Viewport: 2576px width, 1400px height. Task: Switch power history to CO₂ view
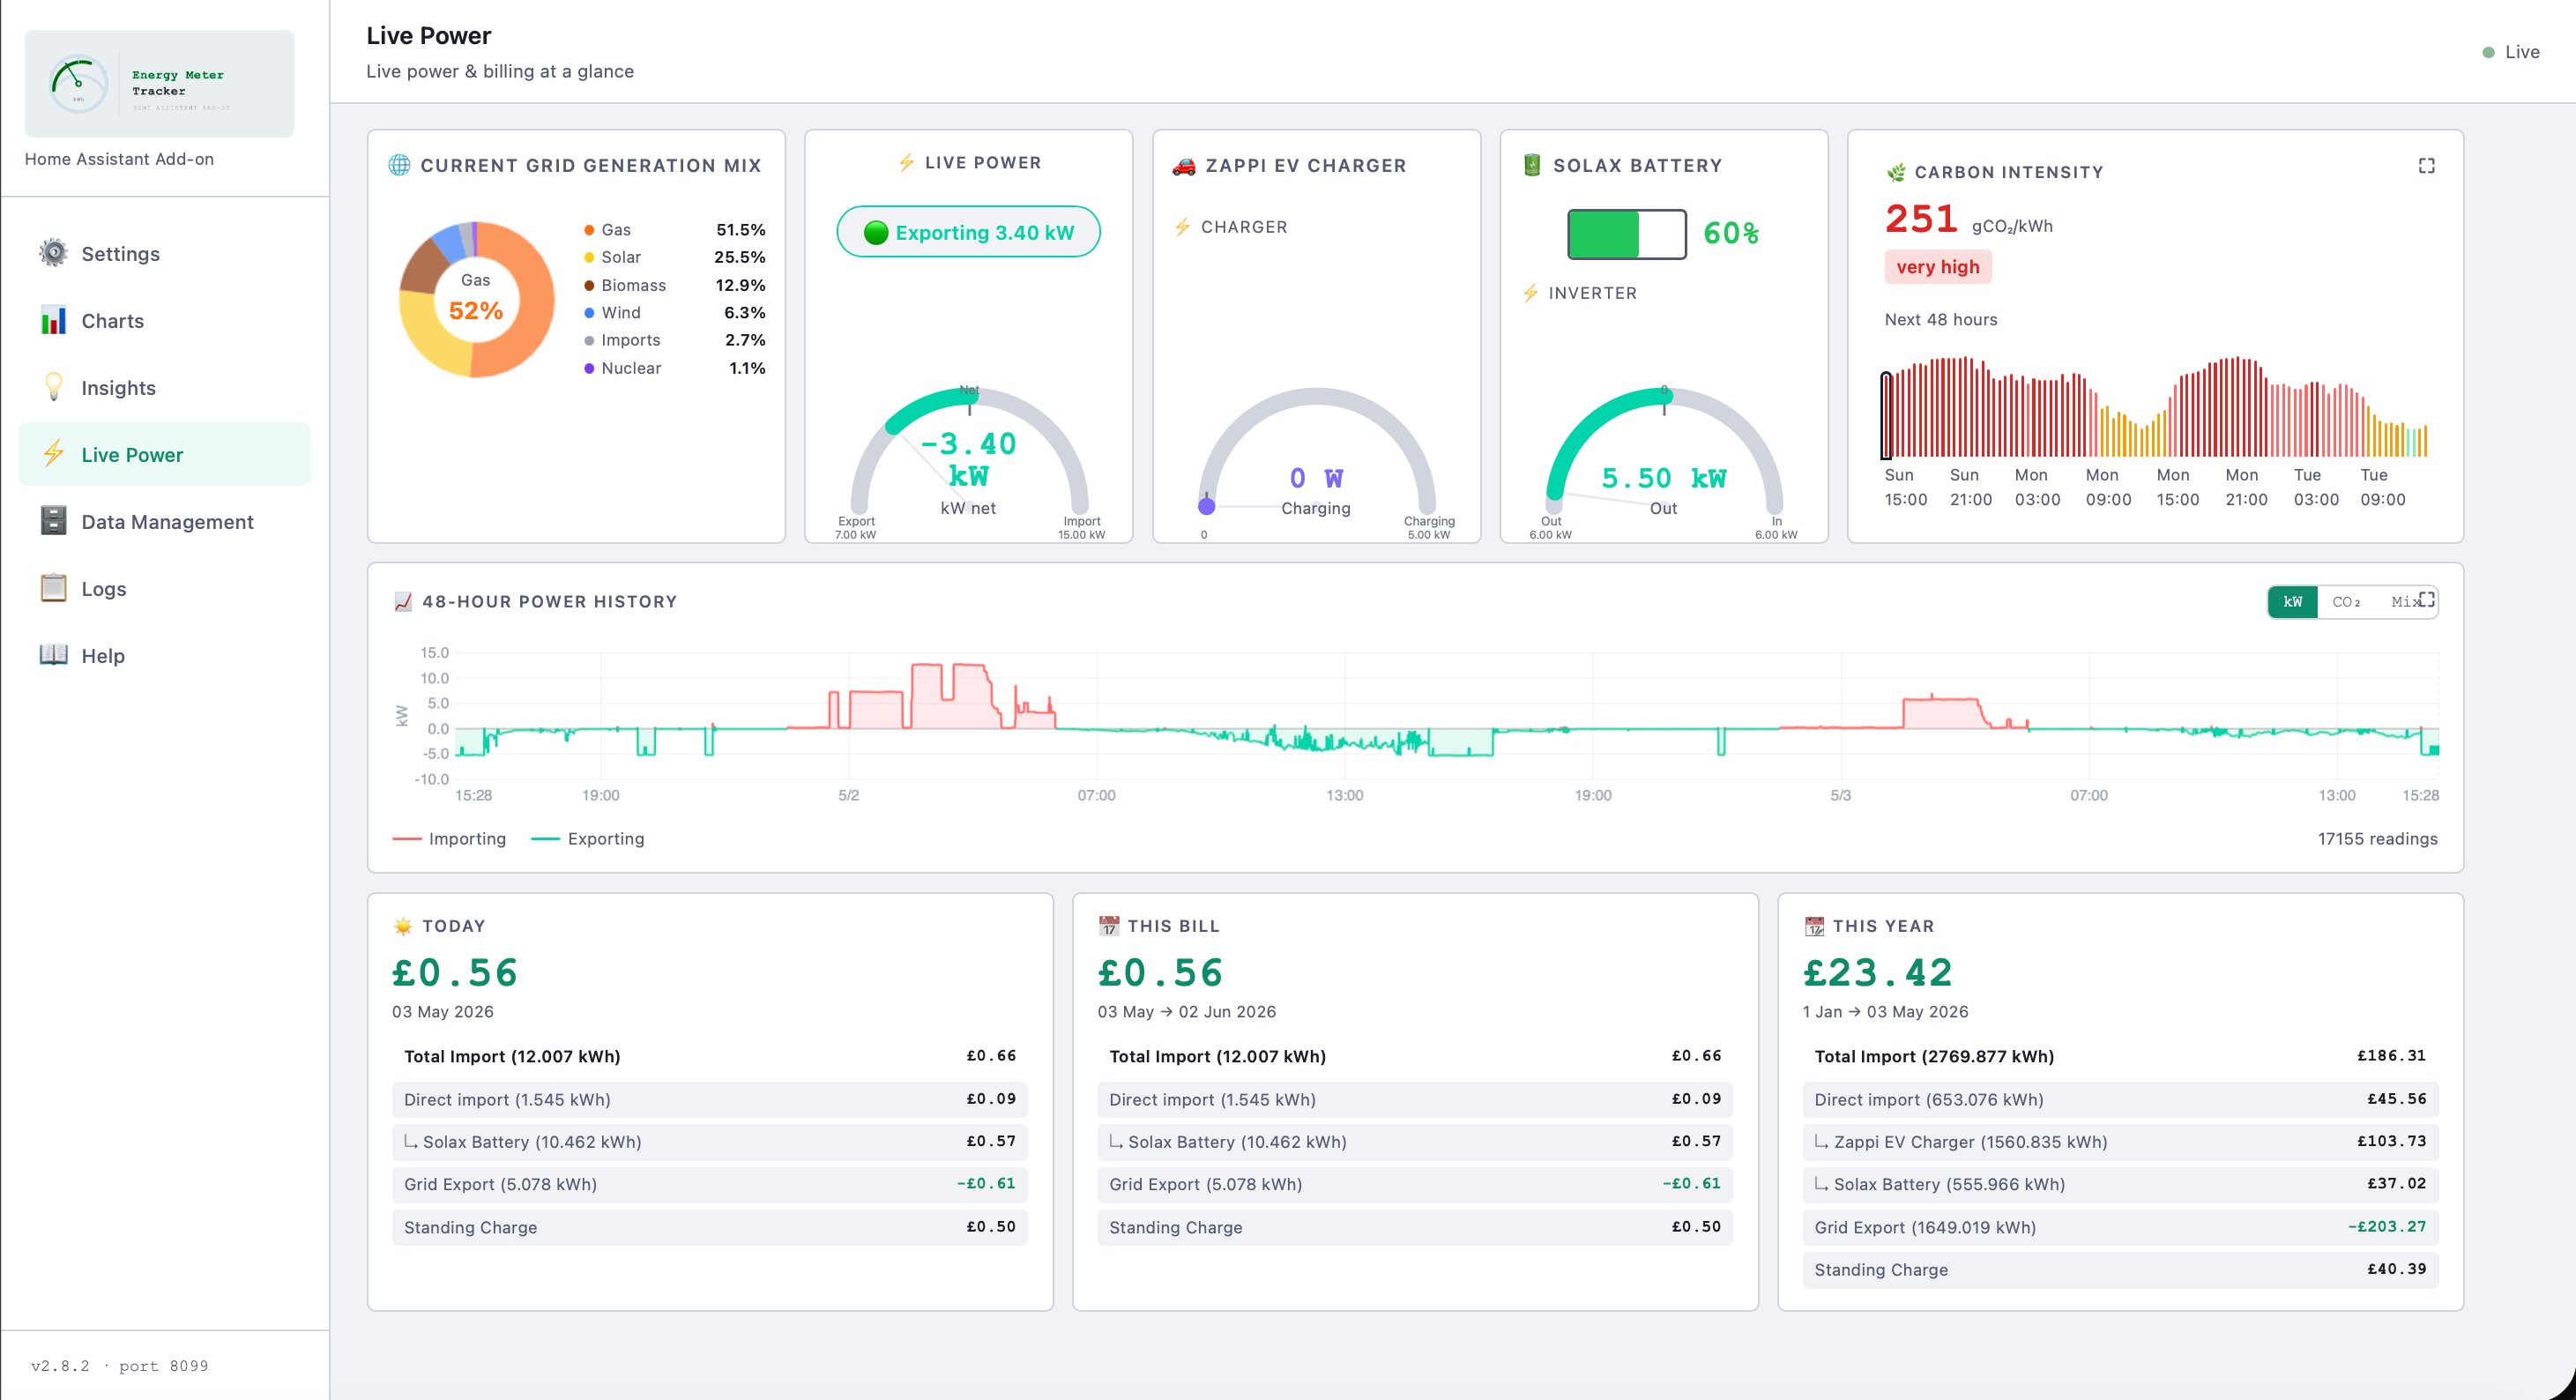click(x=2346, y=601)
